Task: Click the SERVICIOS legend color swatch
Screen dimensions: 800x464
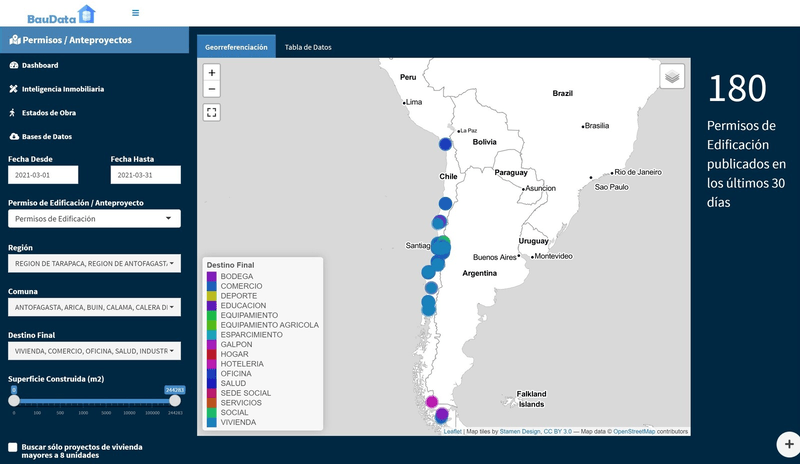Action: (x=211, y=402)
